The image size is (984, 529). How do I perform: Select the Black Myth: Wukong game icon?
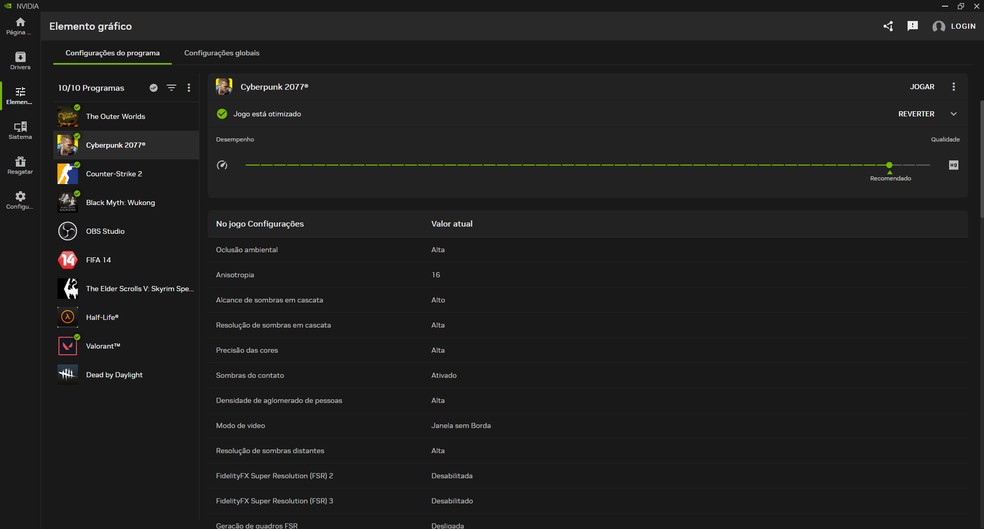(x=67, y=203)
